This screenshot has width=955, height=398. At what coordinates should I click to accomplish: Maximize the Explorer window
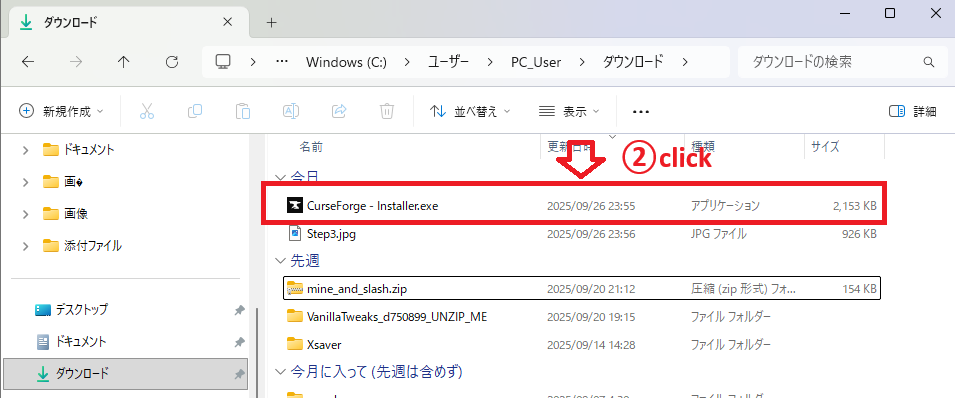890,13
